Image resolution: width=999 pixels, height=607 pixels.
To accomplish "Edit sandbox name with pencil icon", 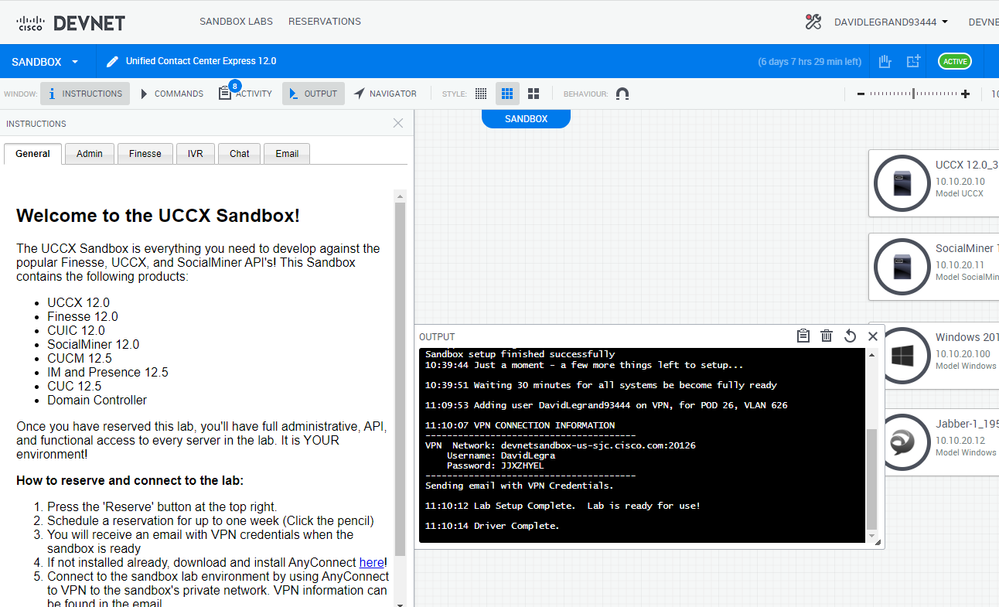I will pos(112,61).
